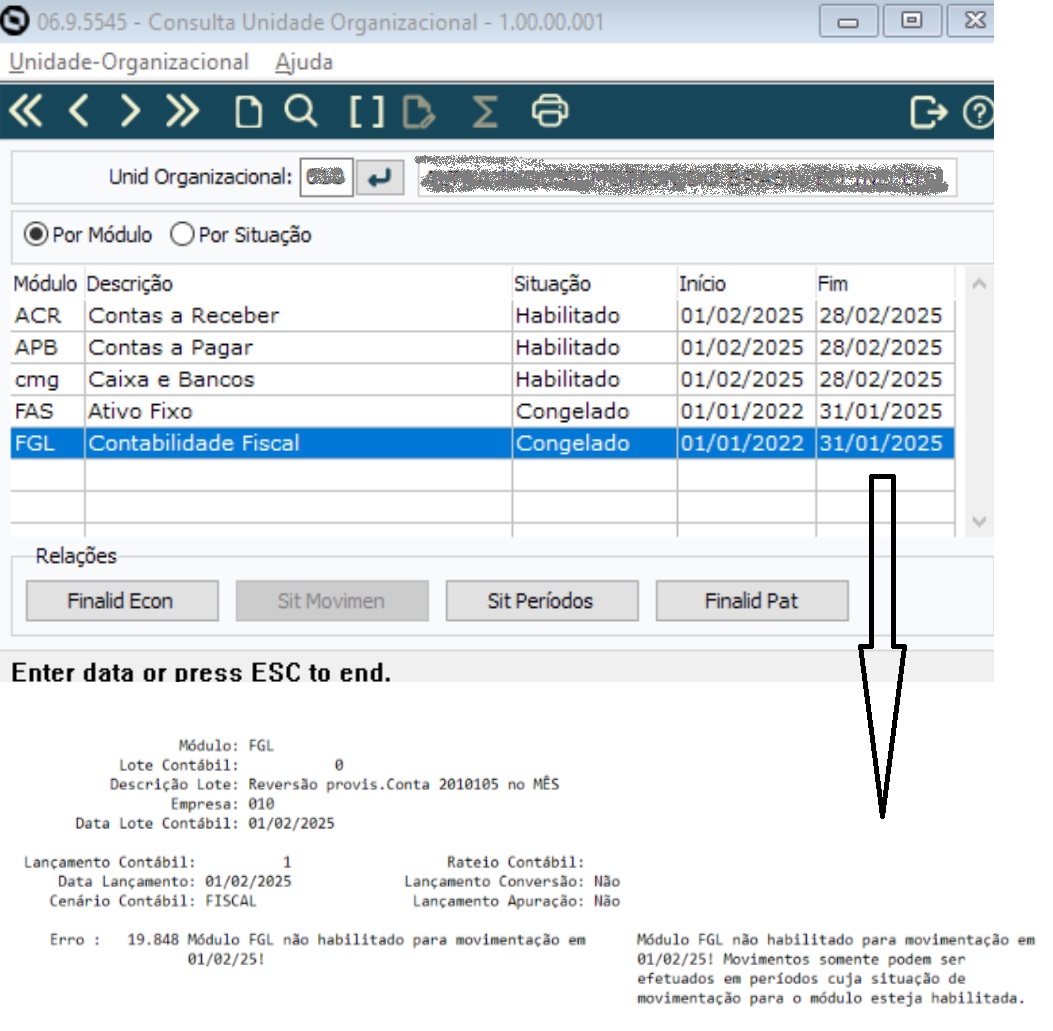Click Habilitado status in Contas a Receber row
This screenshot has width=1053, height=1031.
[567, 316]
